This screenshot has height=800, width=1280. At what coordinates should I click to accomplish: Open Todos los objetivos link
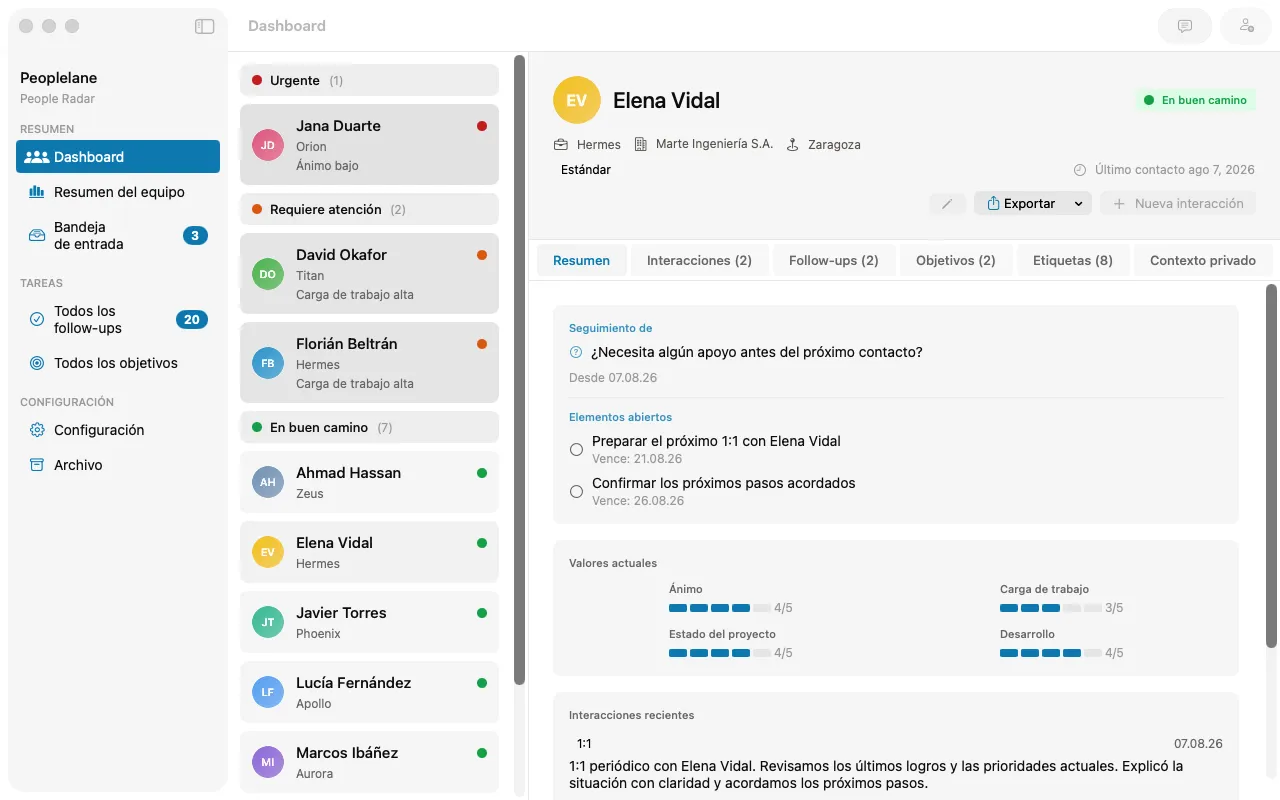[118, 363]
